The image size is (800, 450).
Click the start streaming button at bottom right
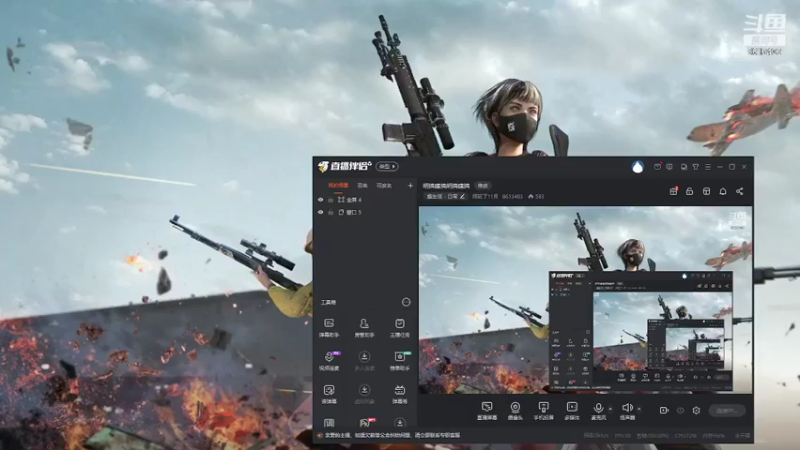(x=728, y=410)
